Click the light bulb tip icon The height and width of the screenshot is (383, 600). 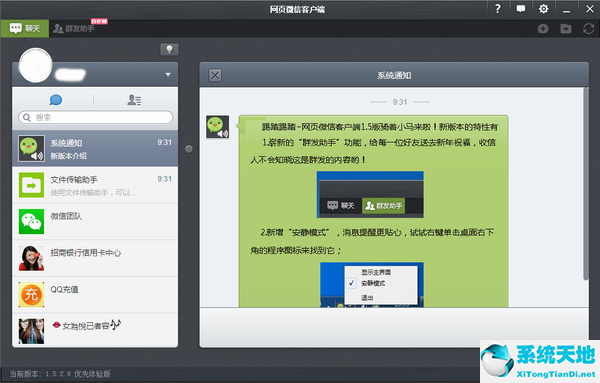point(169,49)
